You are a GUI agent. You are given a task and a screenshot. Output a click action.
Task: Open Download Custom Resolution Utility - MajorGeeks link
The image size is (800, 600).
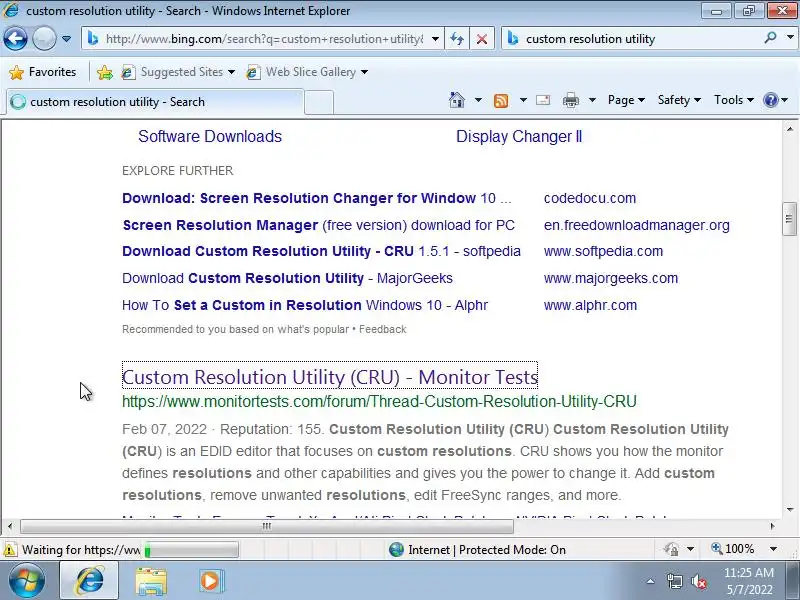pyautogui.click(x=287, y=278)
